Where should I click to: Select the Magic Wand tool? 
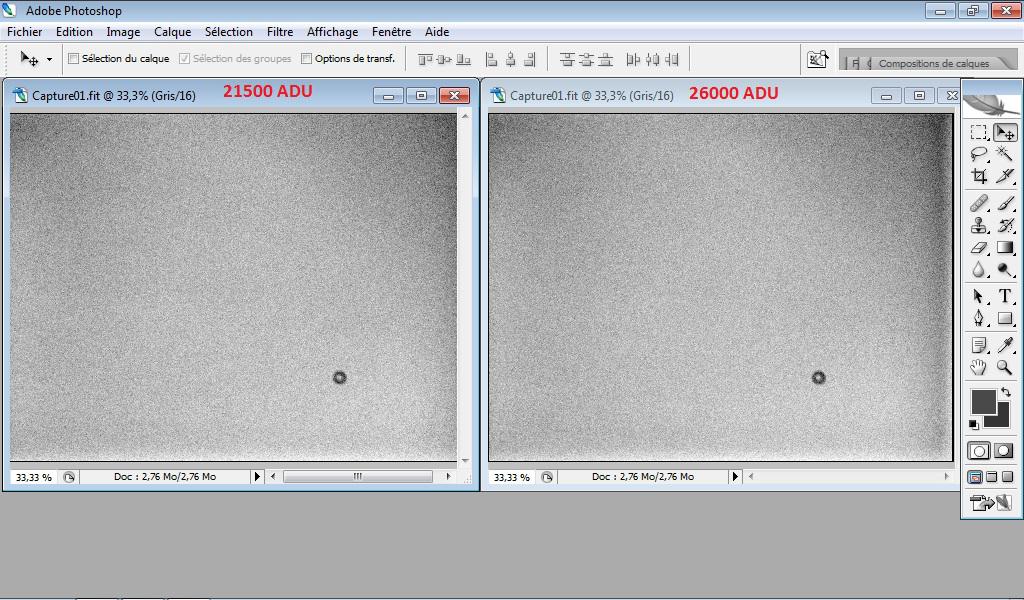(x=1004, y=154)
